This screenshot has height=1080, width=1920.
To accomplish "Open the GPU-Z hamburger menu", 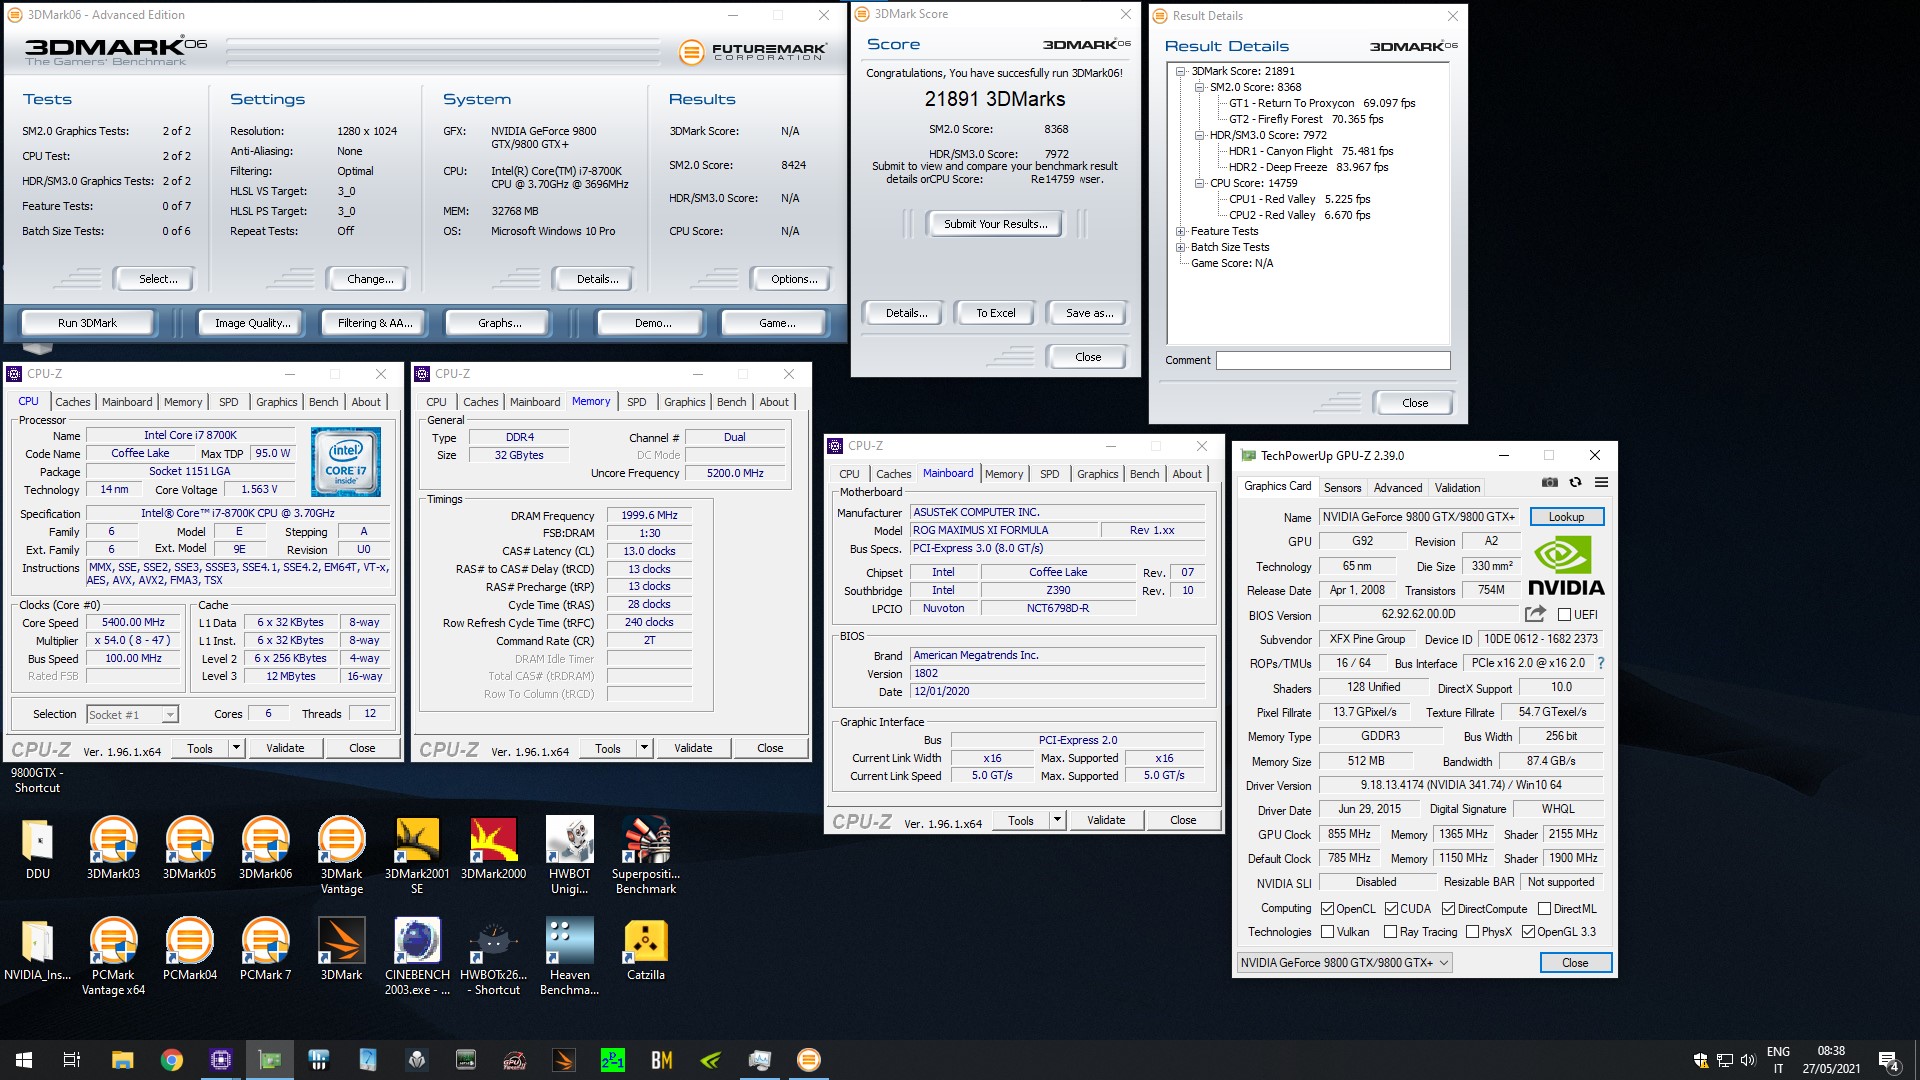I will pyautogui.click(x=1601, y=482).
